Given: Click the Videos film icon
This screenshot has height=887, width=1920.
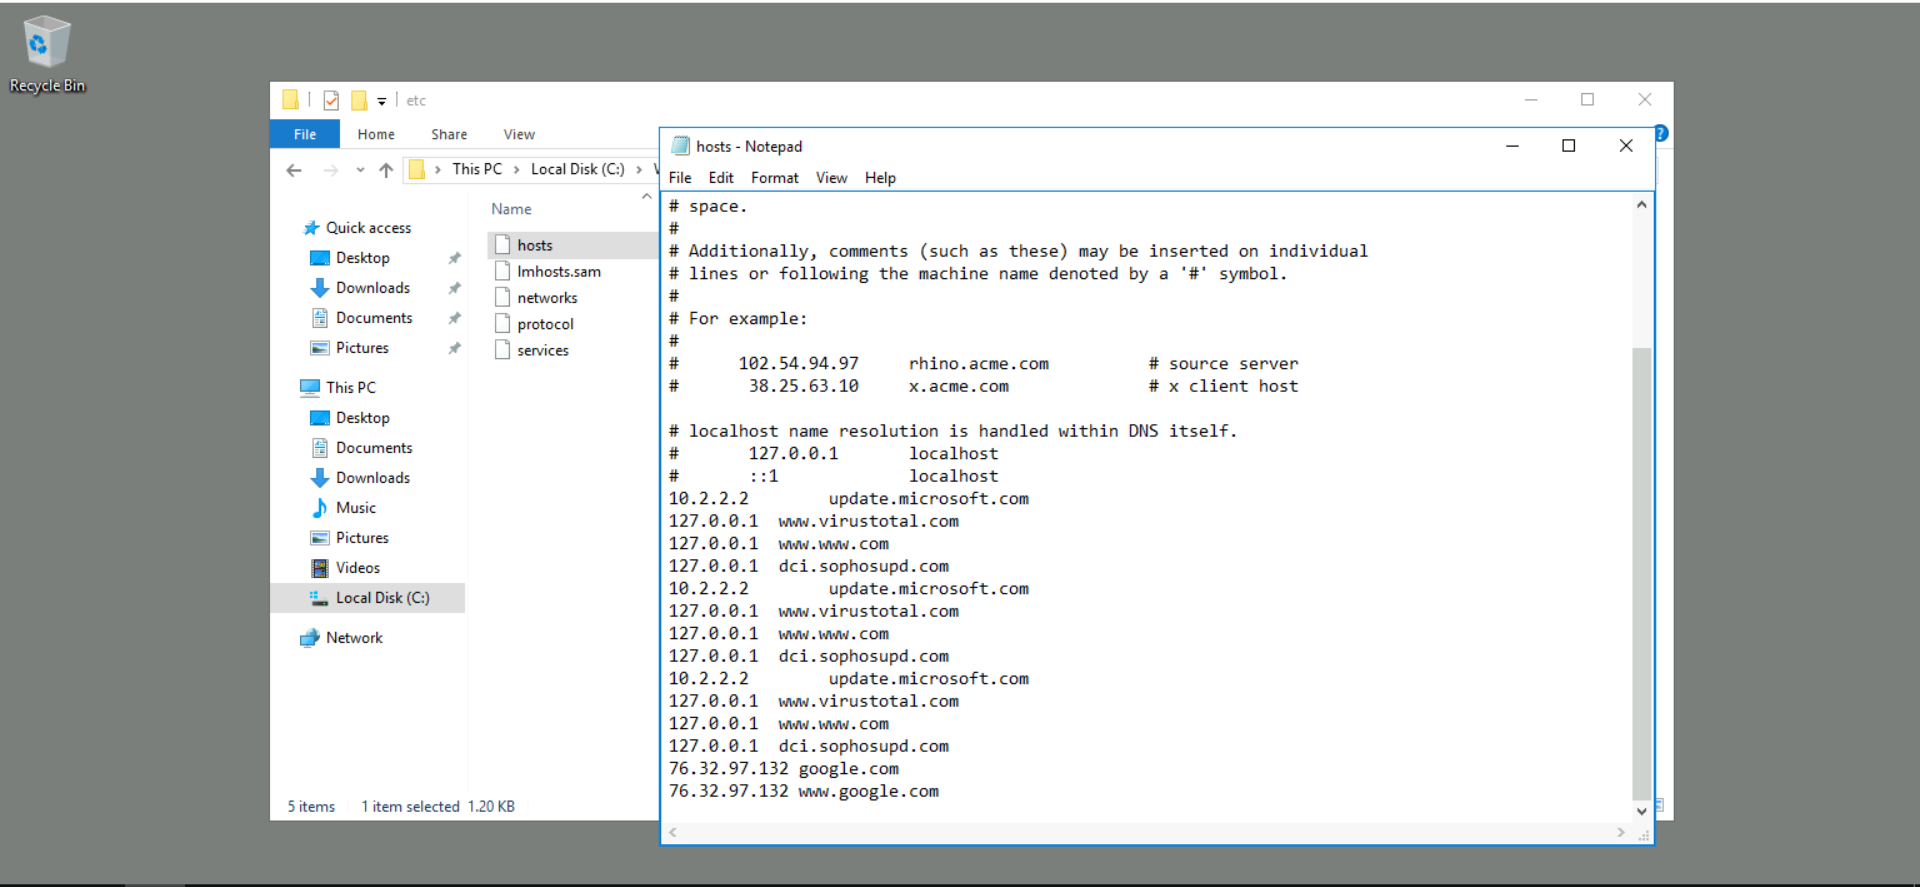Looking at the screenshot, I should click(x=320, y=568).
